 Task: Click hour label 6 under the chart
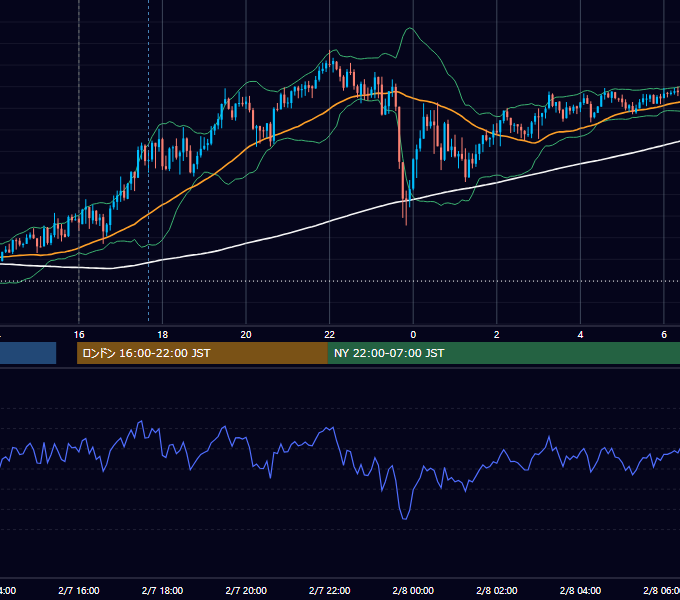click(664, 335)
